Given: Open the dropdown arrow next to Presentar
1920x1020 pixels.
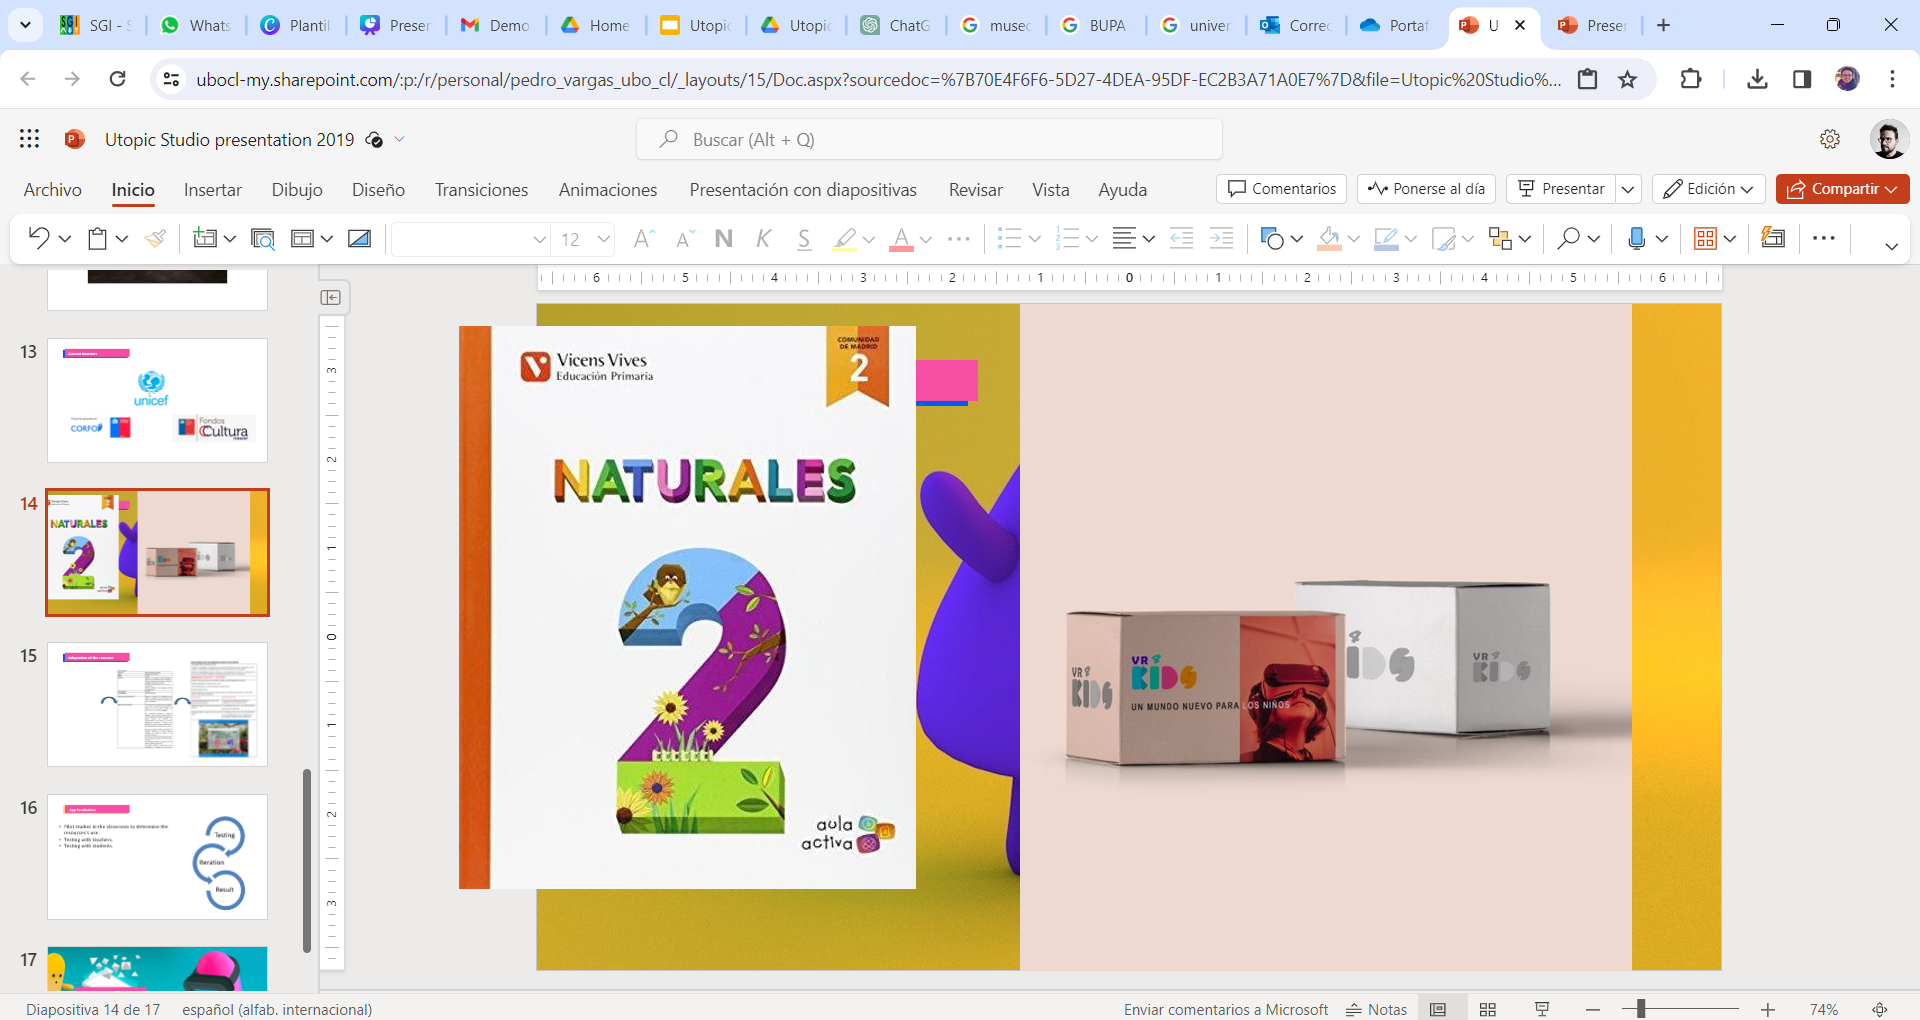Looking at the screenshot, I should coord(1628,189).
